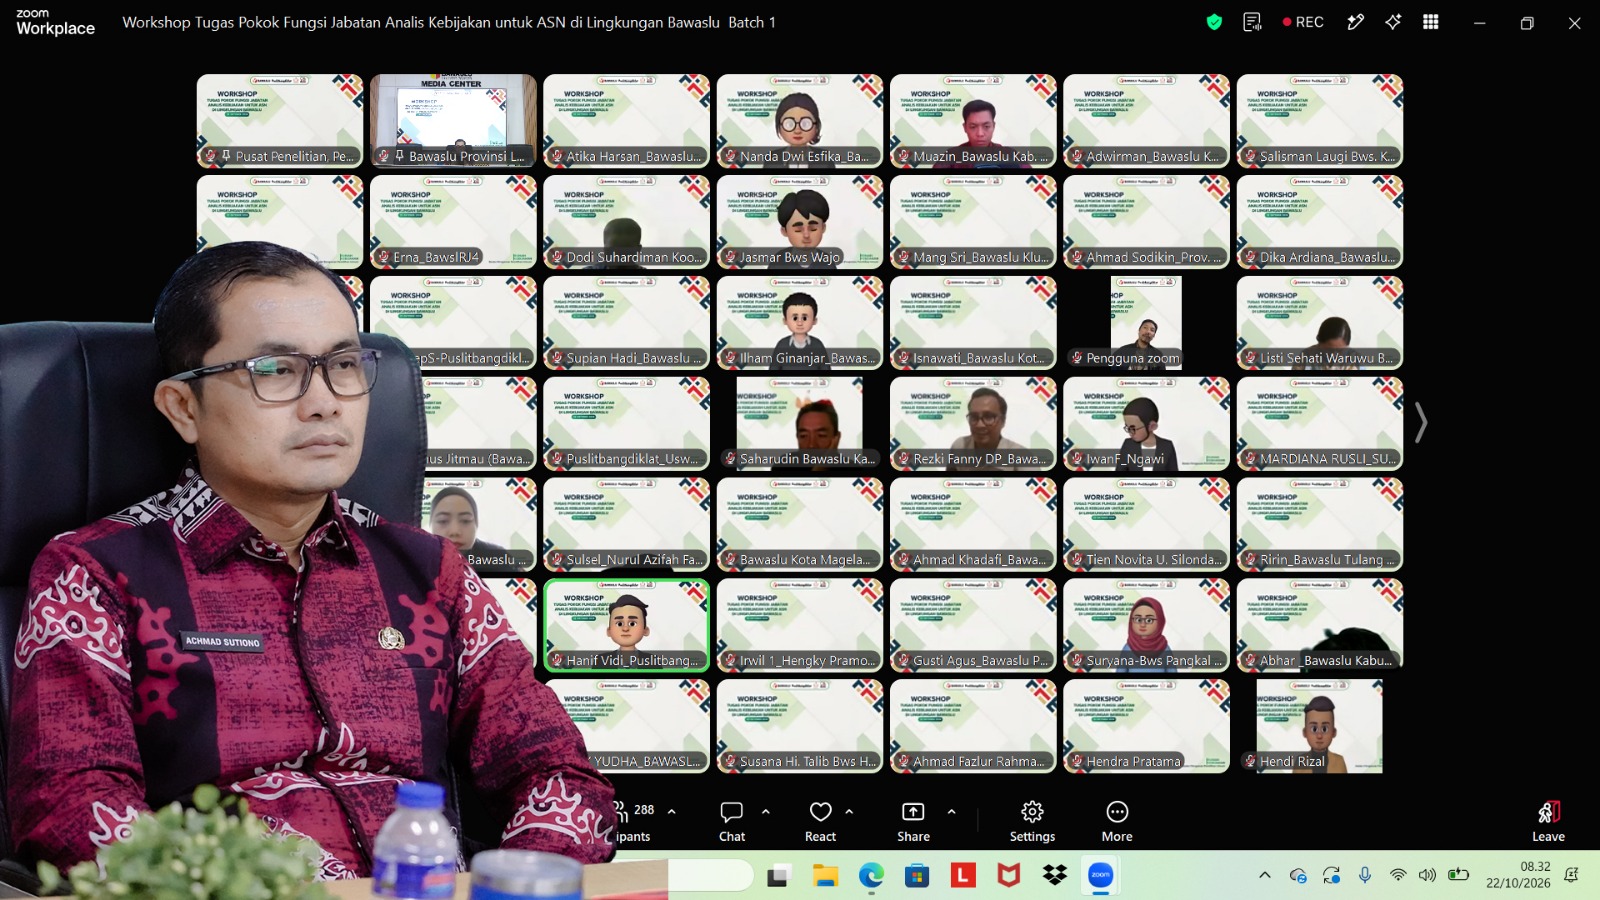Expand the React options caret
The image size is (1600, 900).
click(849, 811)
